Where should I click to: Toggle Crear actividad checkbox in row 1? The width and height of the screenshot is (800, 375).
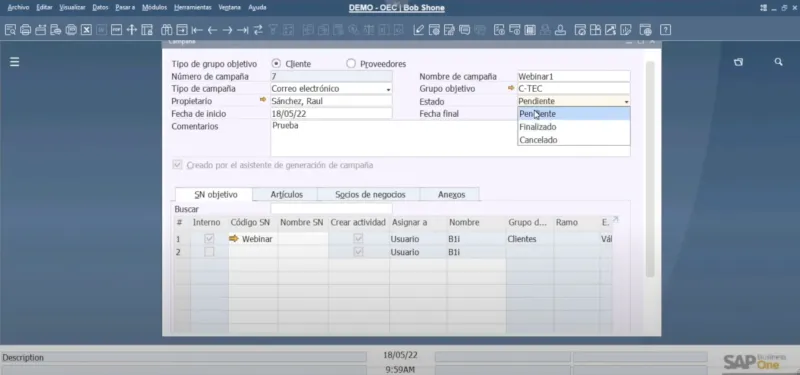coord(359,239)
